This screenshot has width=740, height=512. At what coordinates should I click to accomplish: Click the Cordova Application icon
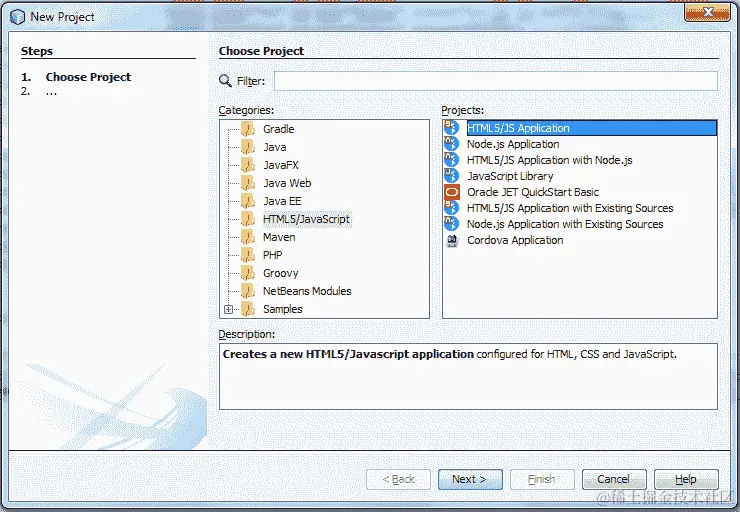coord(452,240)
